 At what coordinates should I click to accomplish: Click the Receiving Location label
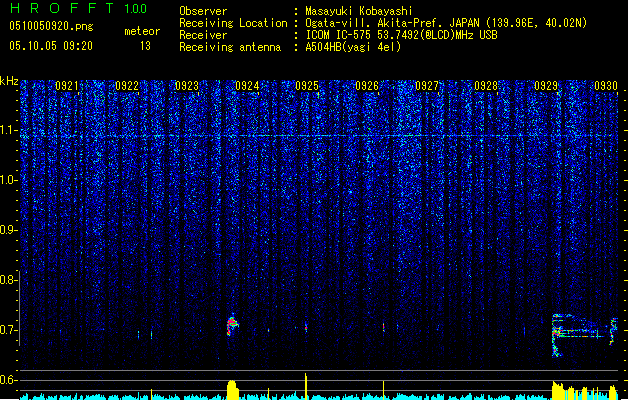point(233,23)
